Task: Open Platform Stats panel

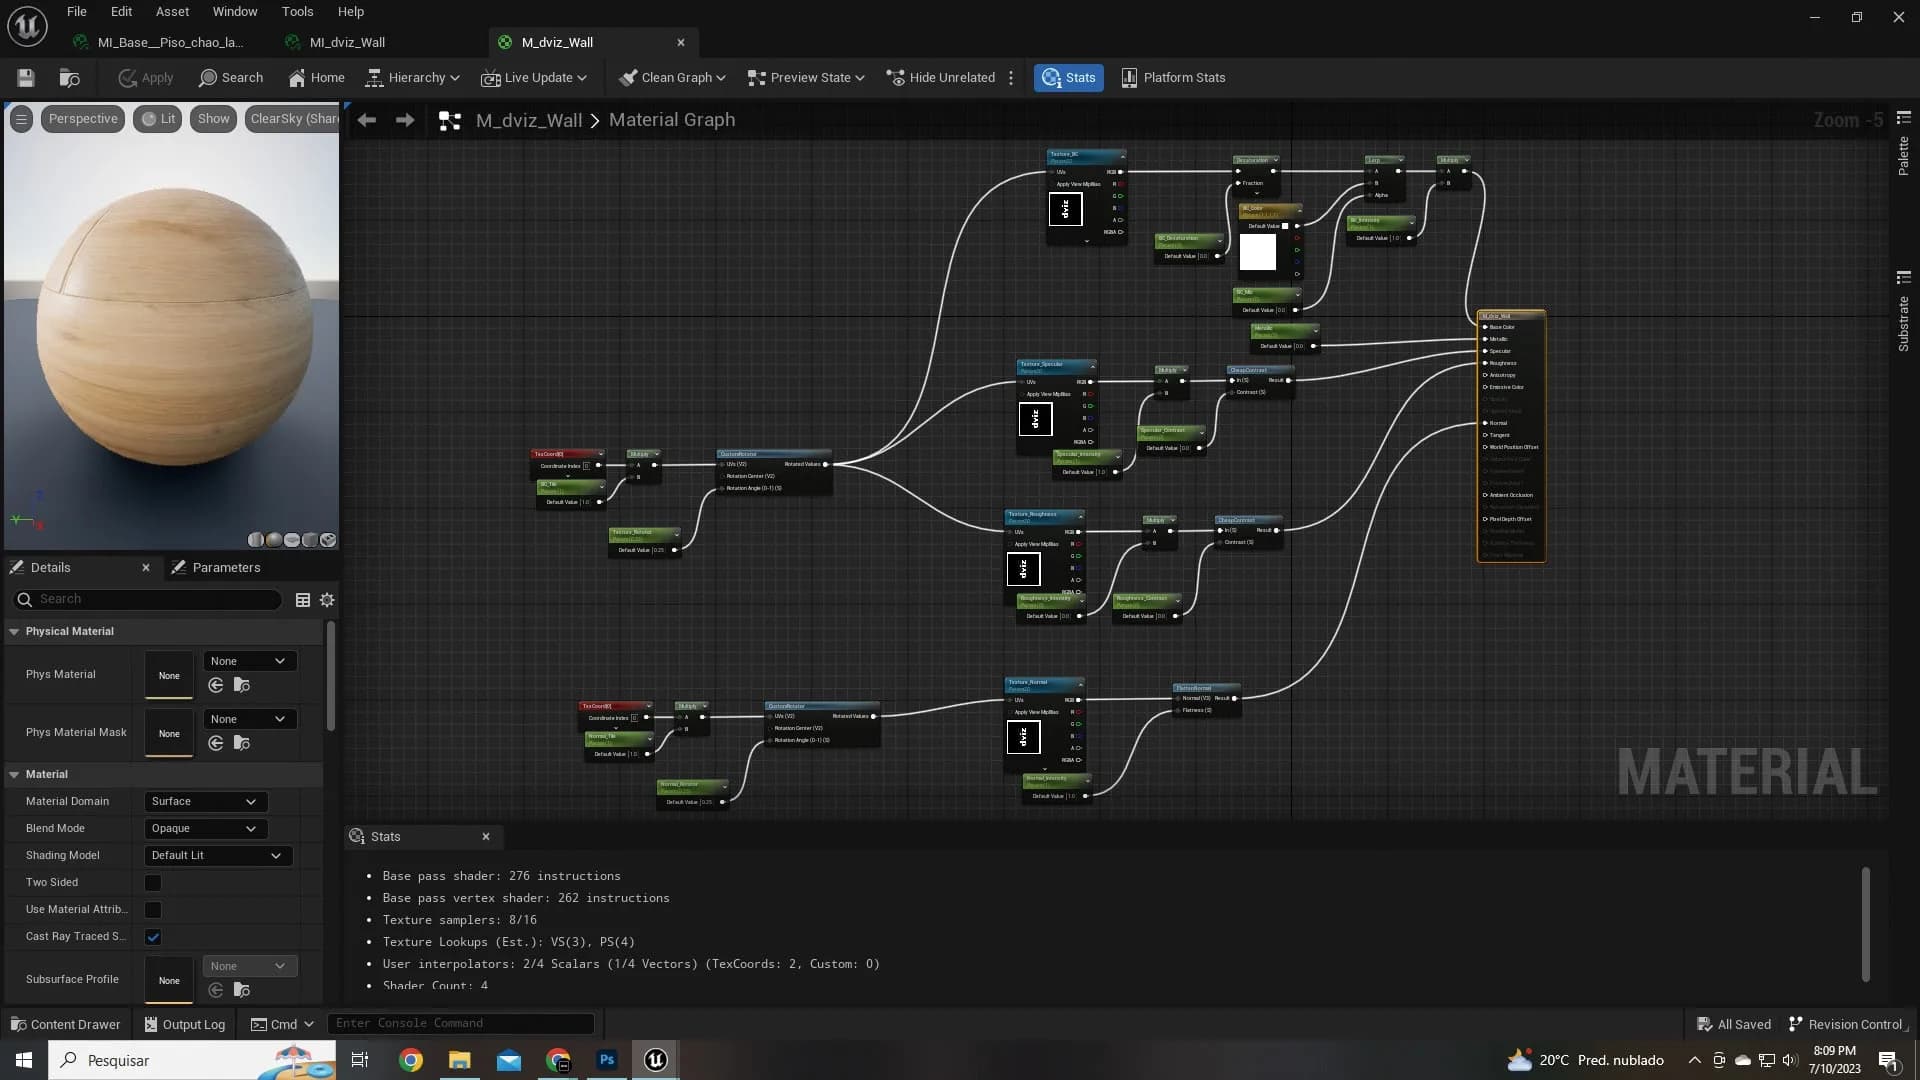Action: click(x=1173, y=78)
